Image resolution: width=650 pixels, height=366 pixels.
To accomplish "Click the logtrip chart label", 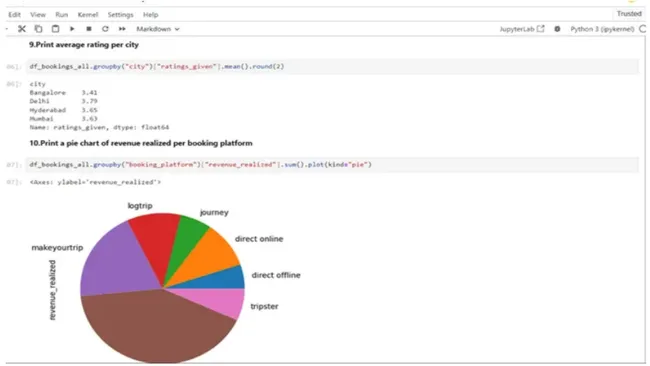I will click(140, 206).
